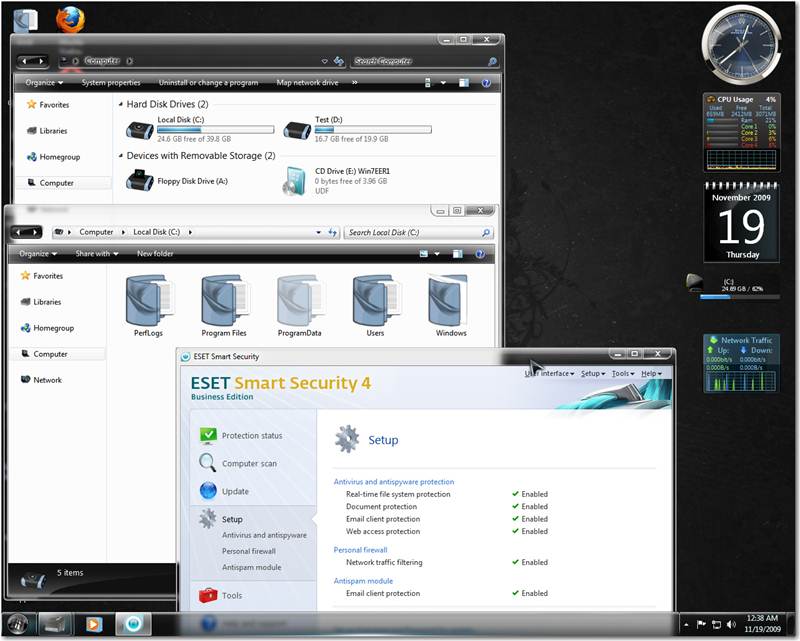Show hidden tray icons arrow

tap(686, 625)
